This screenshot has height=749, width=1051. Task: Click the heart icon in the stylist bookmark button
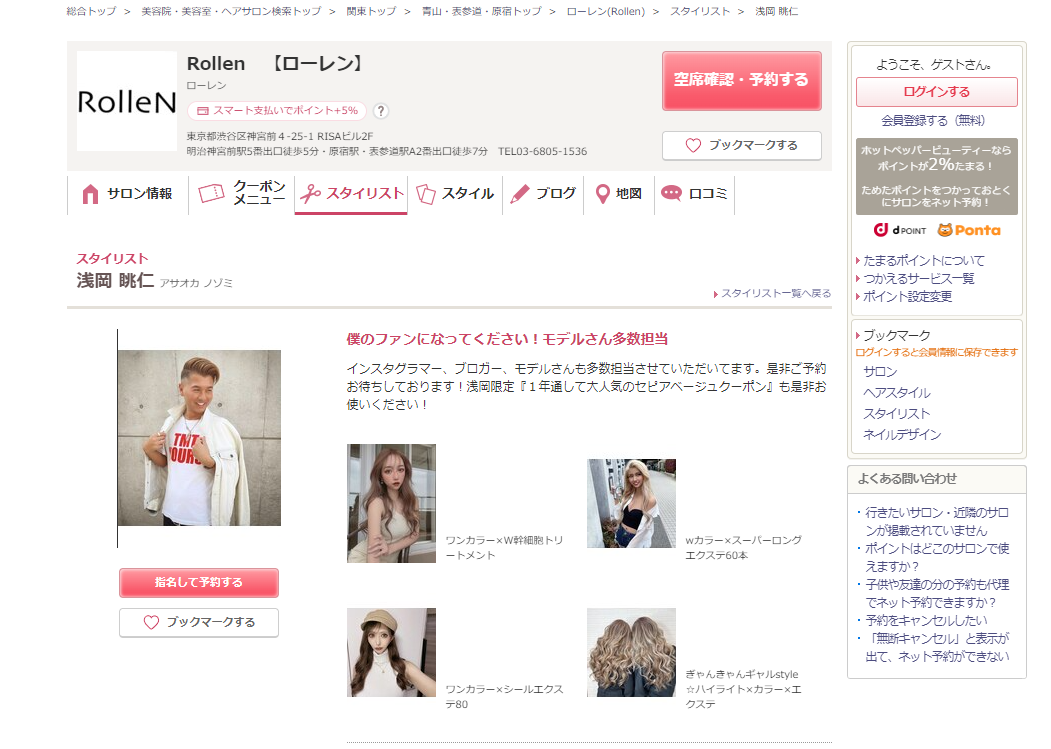click(151, 622)
